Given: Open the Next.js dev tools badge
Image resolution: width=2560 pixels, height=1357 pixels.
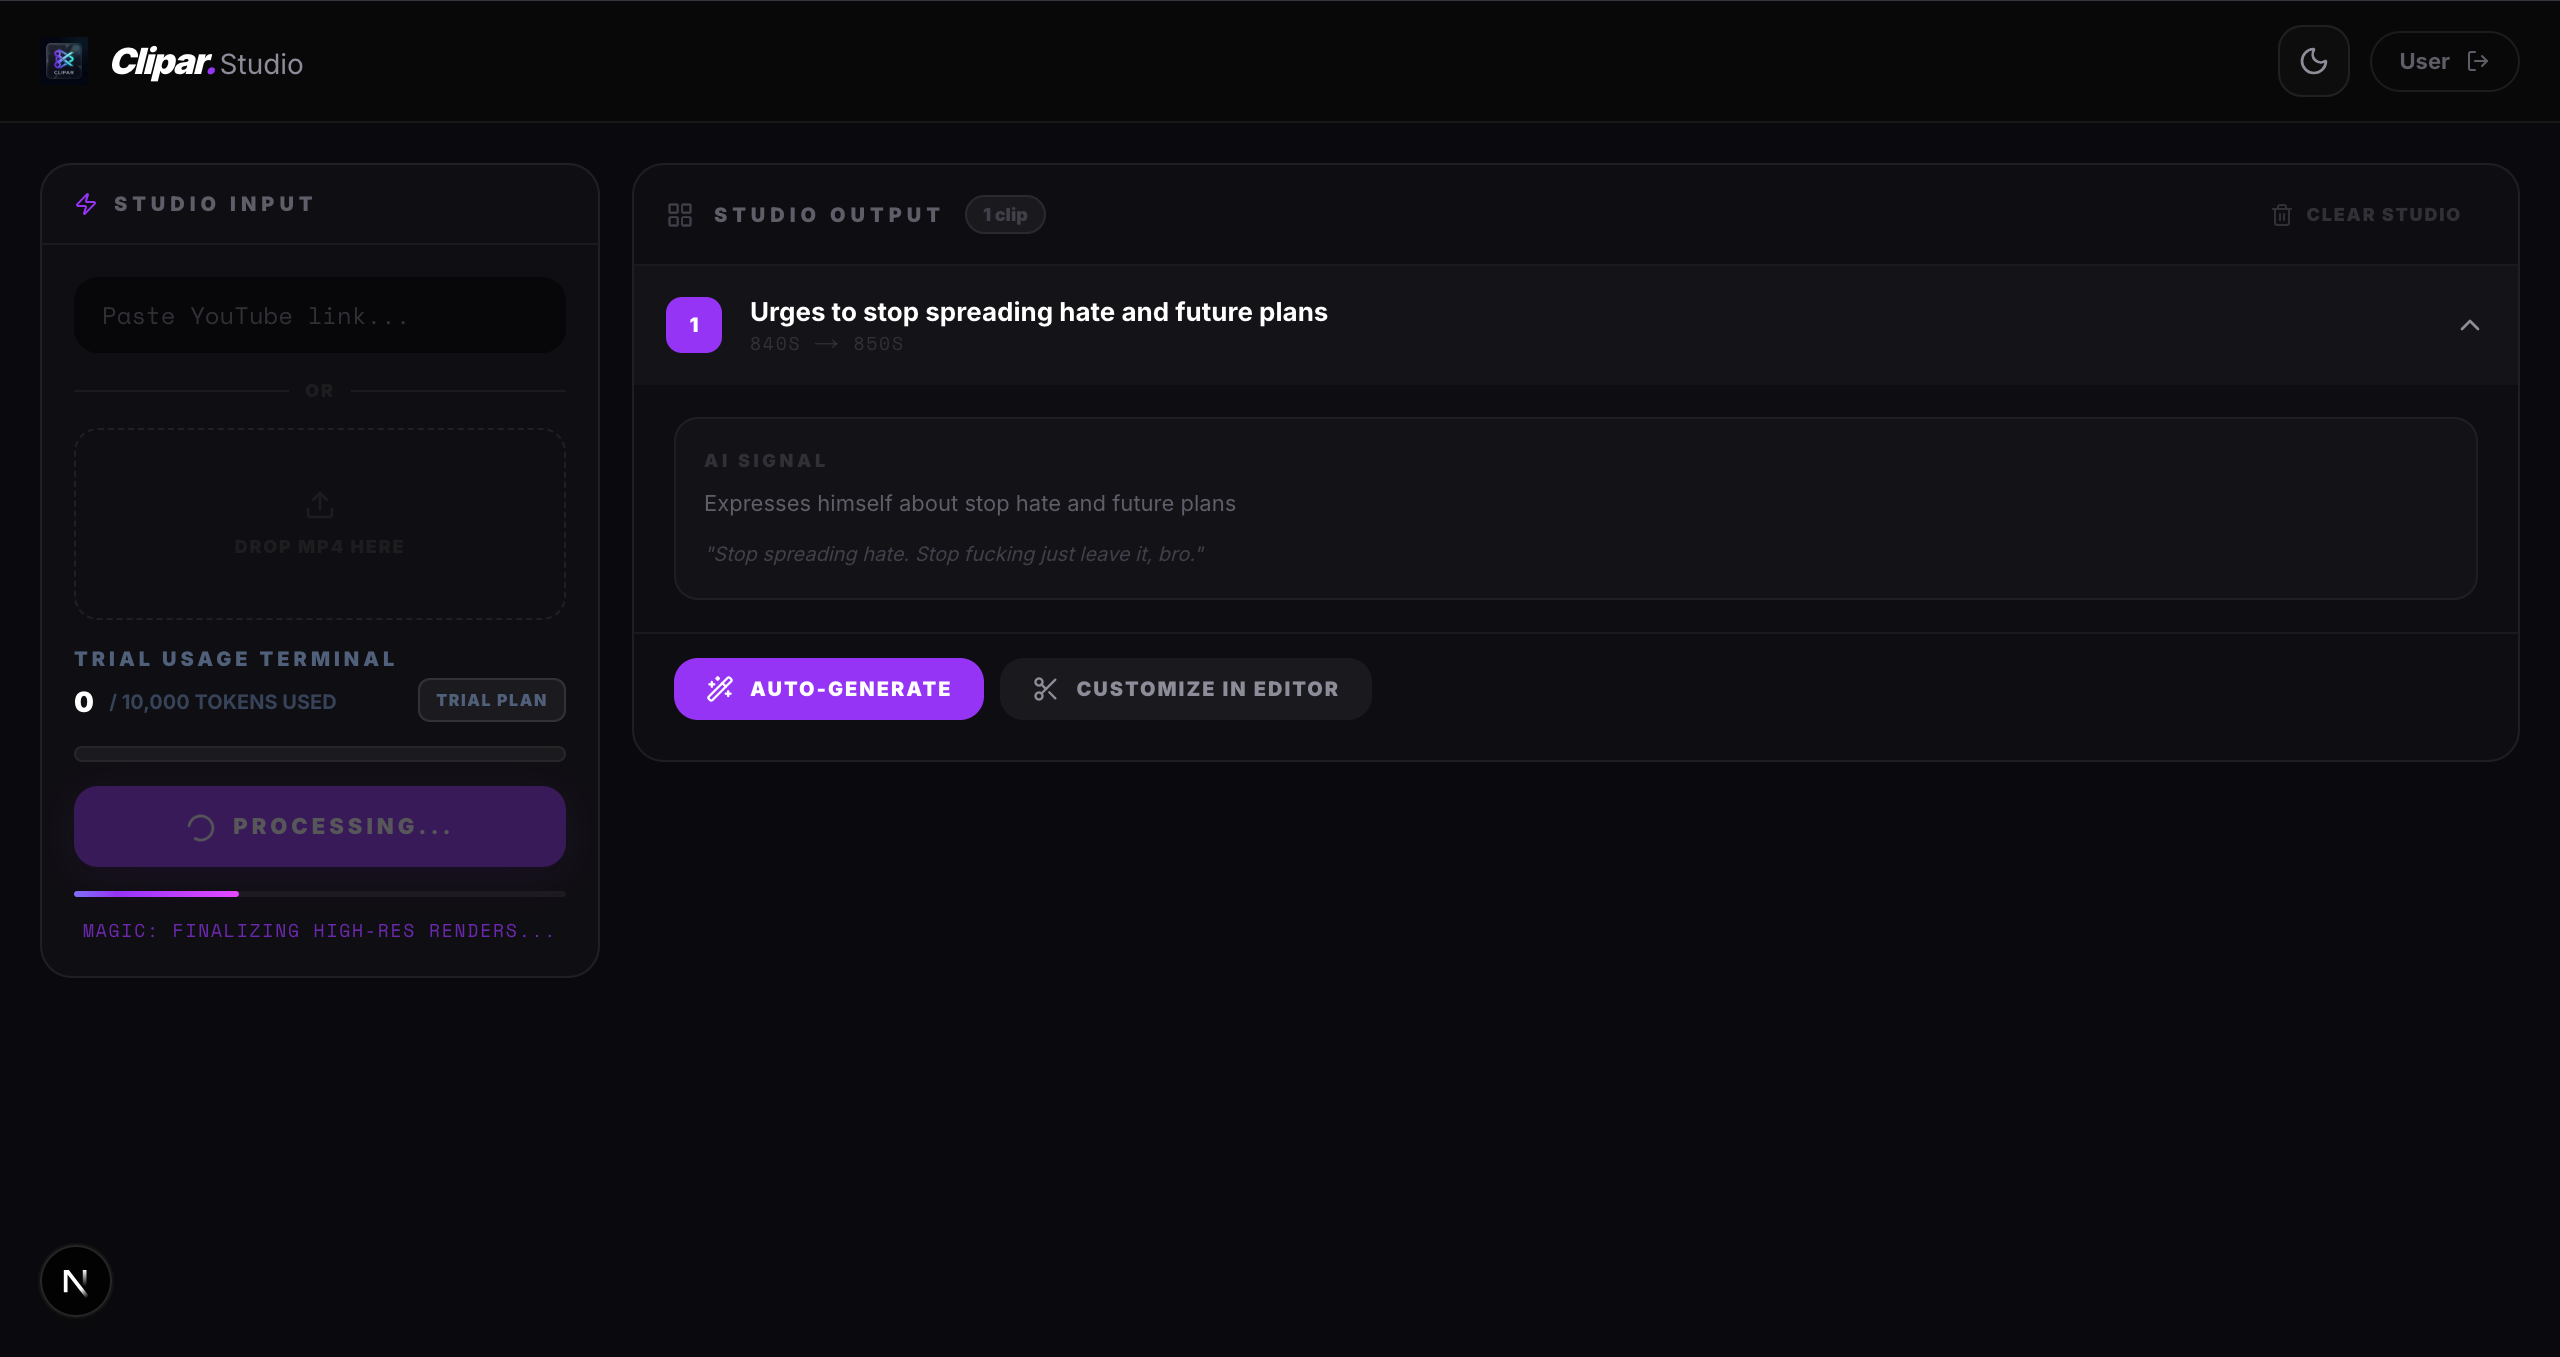Looking at the screenshot, I should click(76, 1281).
